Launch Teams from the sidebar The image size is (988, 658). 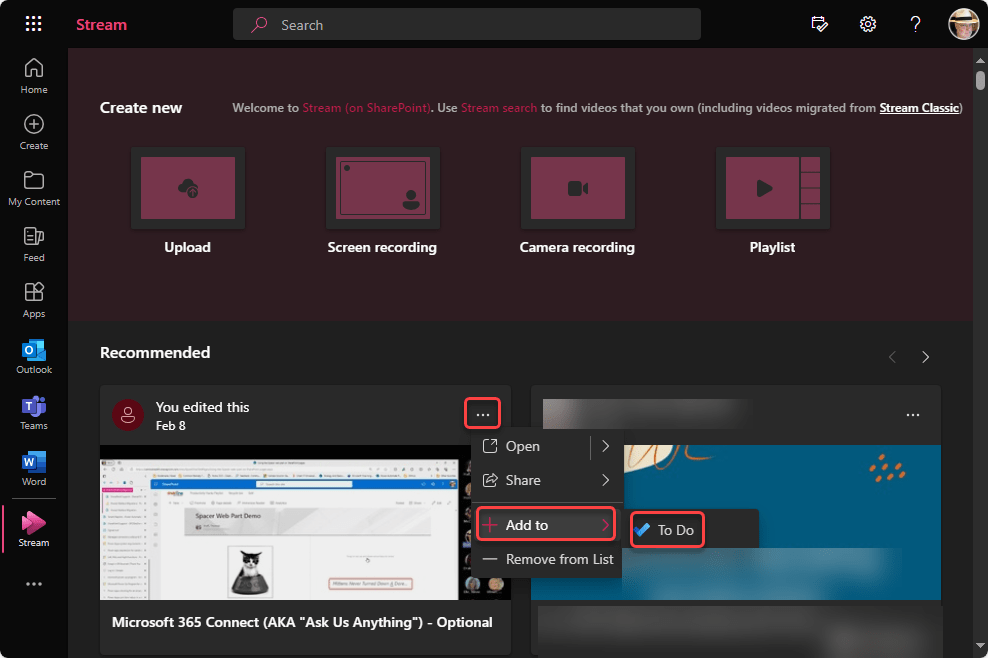click(34, 412)
